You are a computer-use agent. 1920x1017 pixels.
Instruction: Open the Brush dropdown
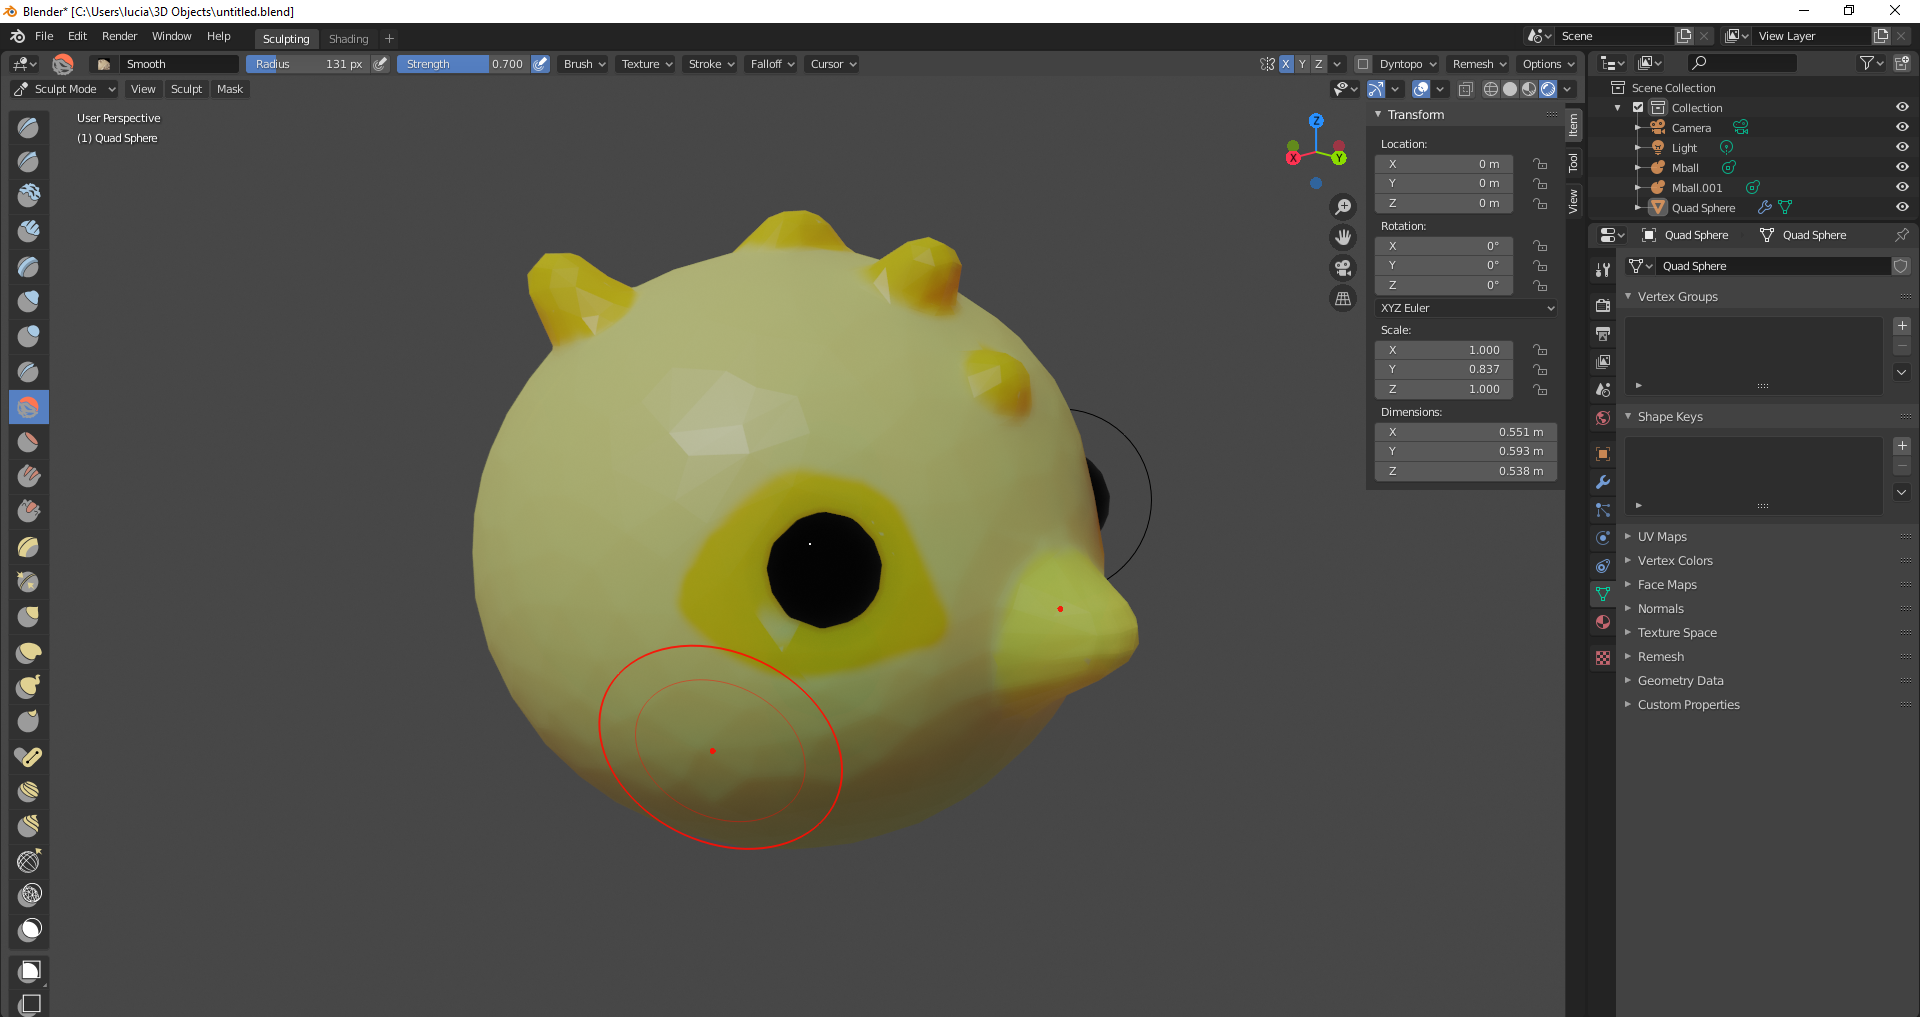pyautogui.click(x=584, y=64)
